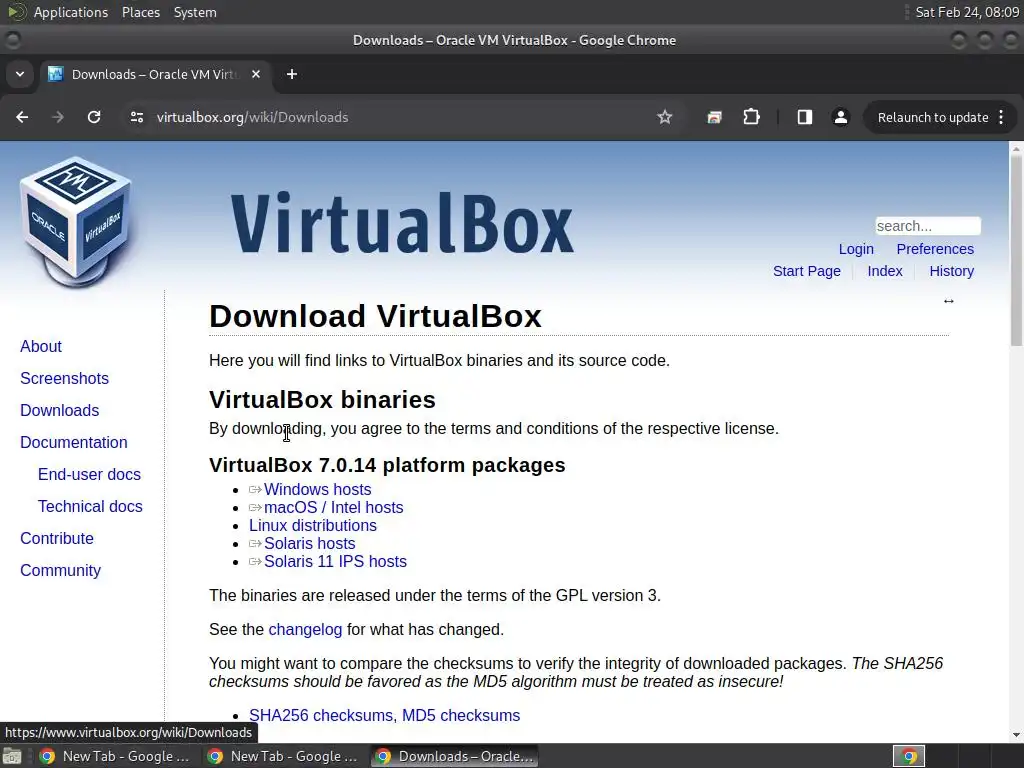1024x768 pixels.
Task: Go back using the browser back arrow
Action: click(22, 117)
